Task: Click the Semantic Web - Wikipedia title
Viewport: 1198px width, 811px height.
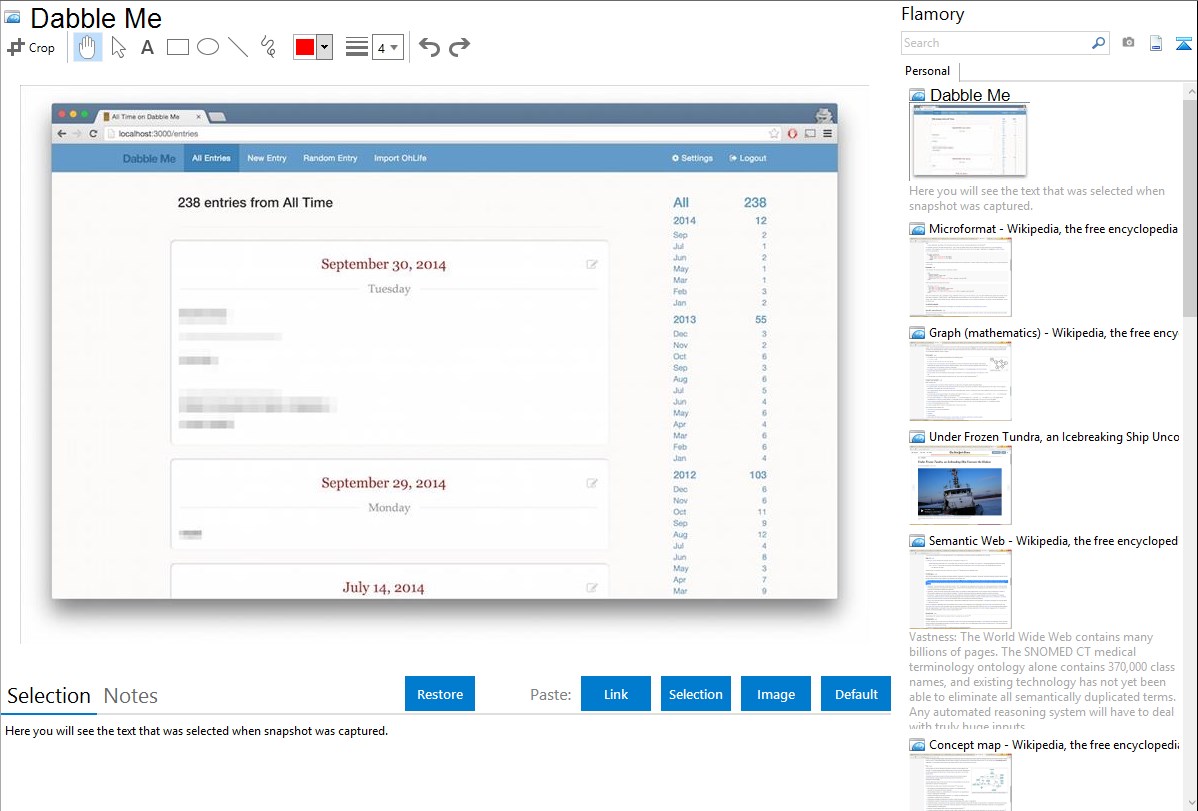Action: click(1053, 540)
